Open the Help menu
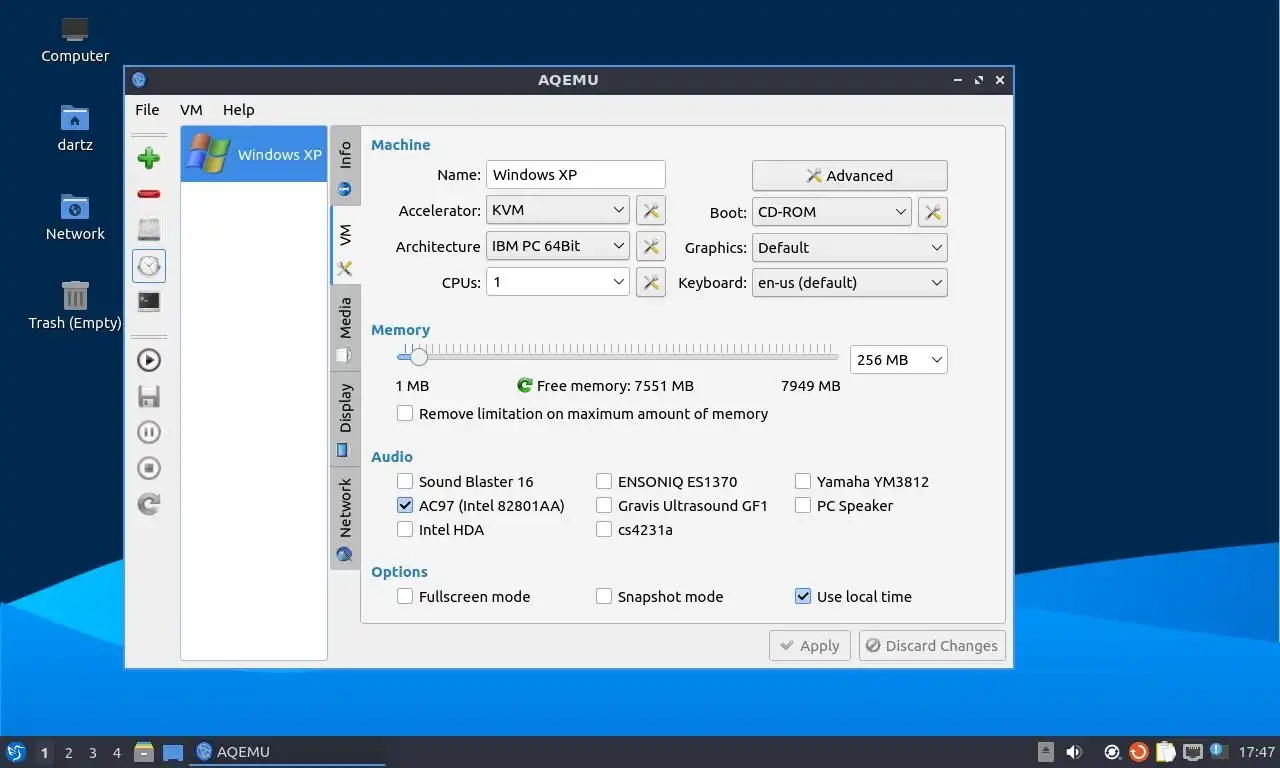Image resolution: width=1280 pixels, height=768 pixels. [x=238, y=110]
